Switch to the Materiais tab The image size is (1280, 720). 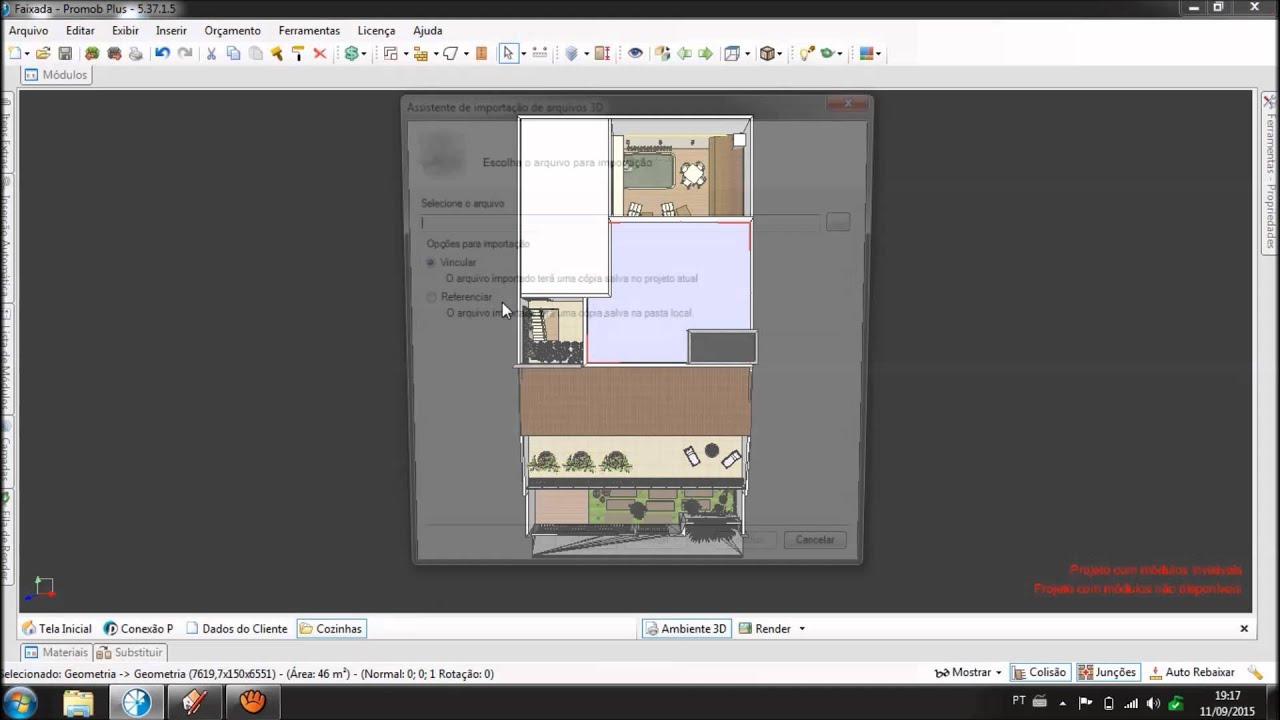pos(56,653)
